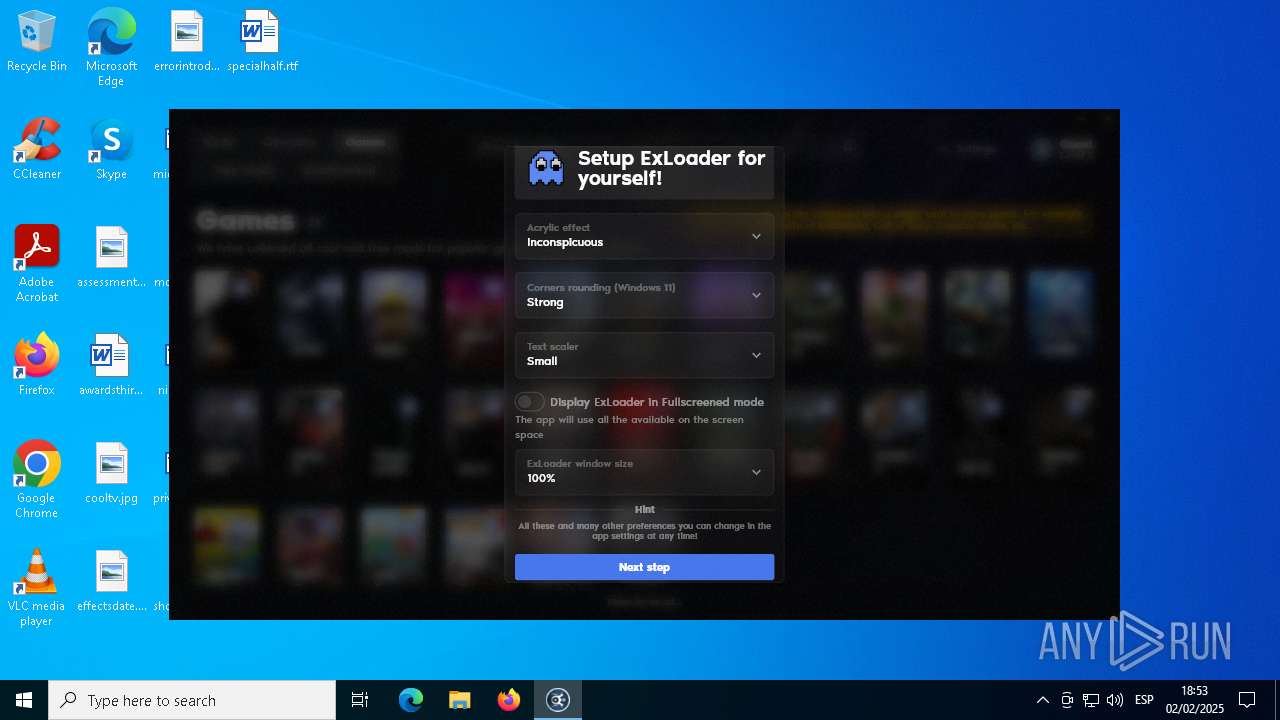Select the awardsthir document icon

111,366
